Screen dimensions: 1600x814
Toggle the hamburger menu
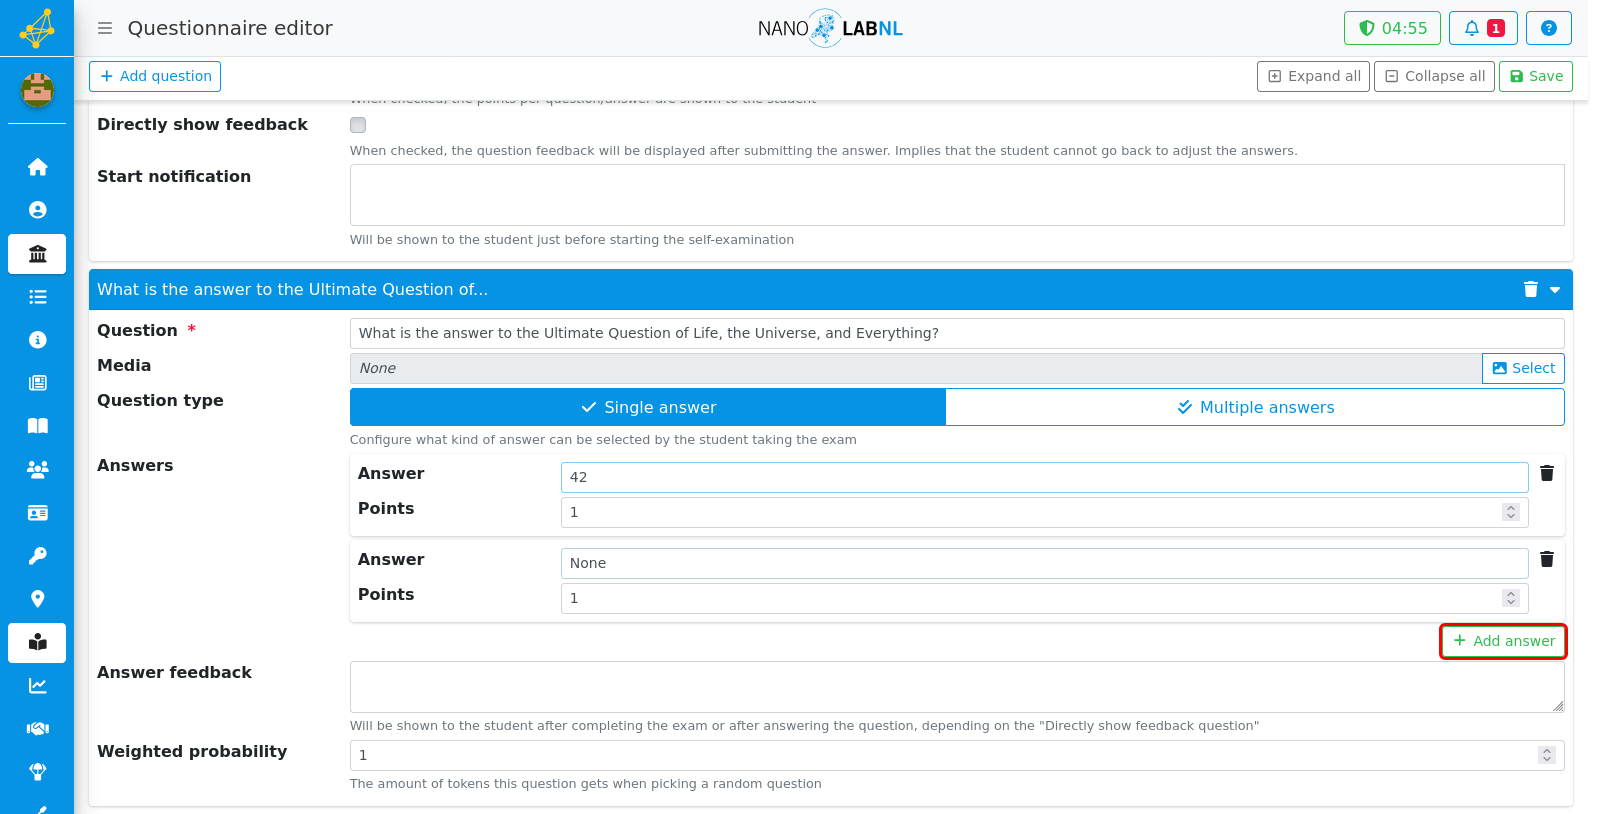(x=105, y=28)
